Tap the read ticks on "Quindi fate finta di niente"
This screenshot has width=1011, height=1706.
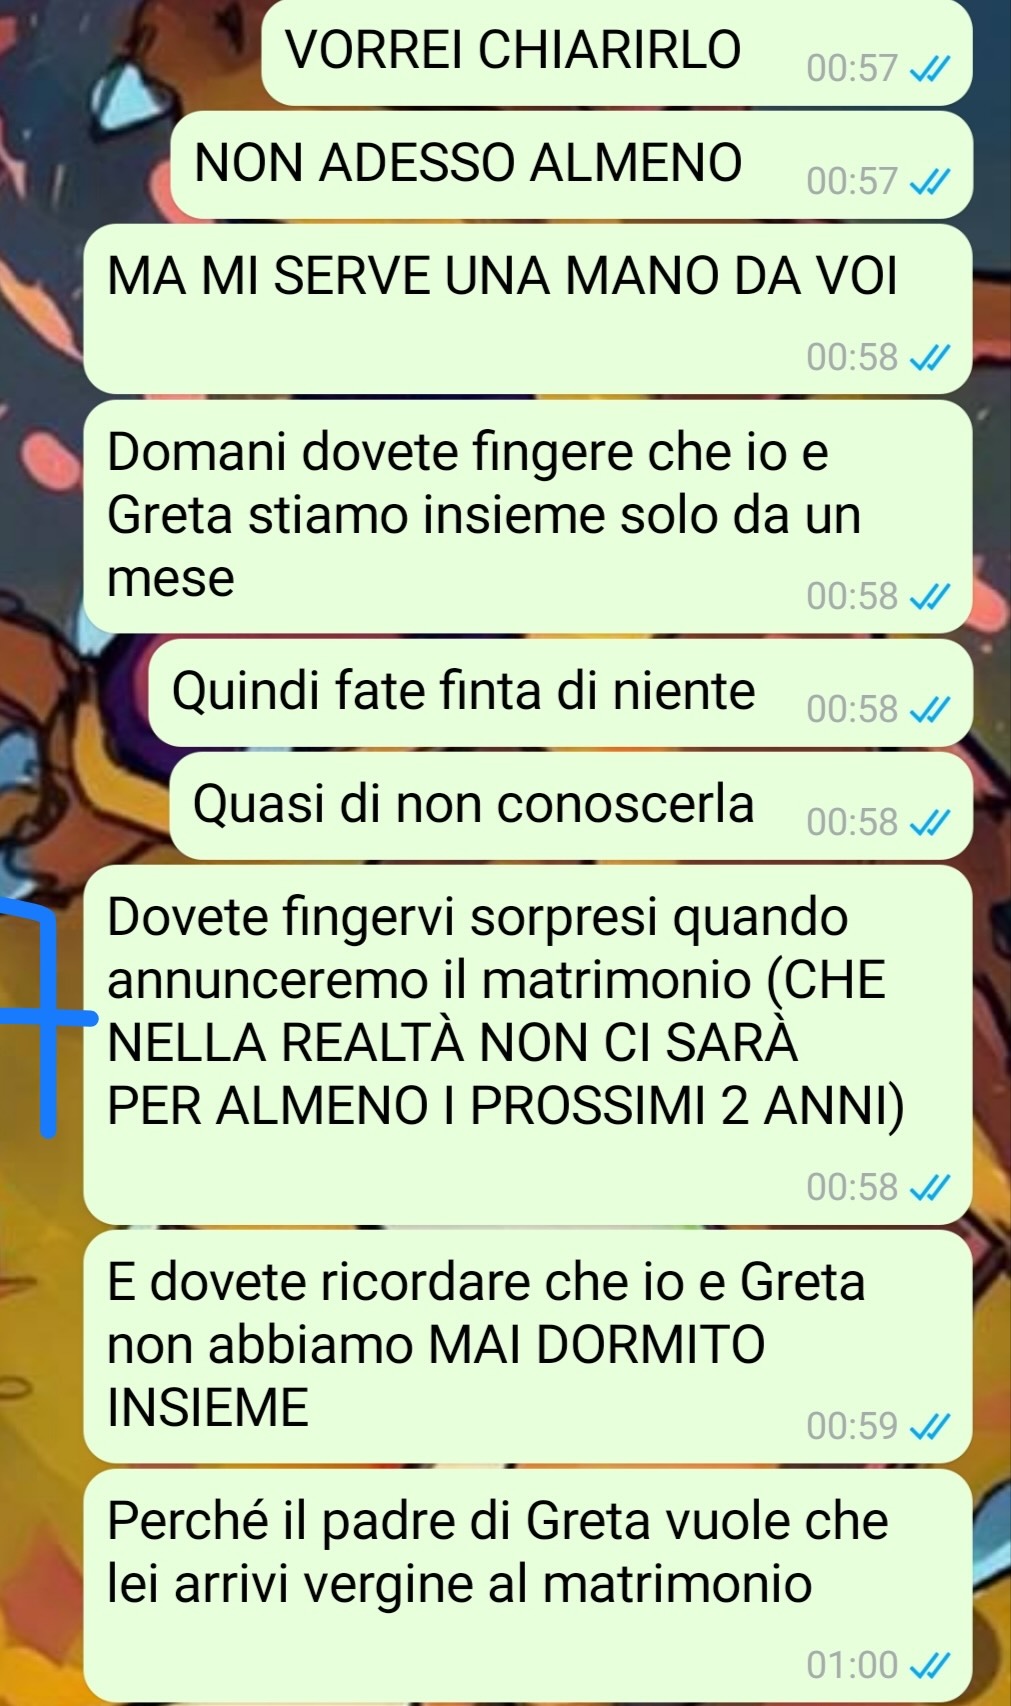click(928, 710)
